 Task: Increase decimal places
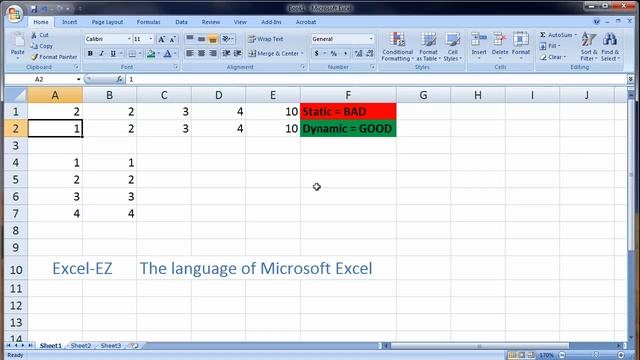click(x=358, y=53)
